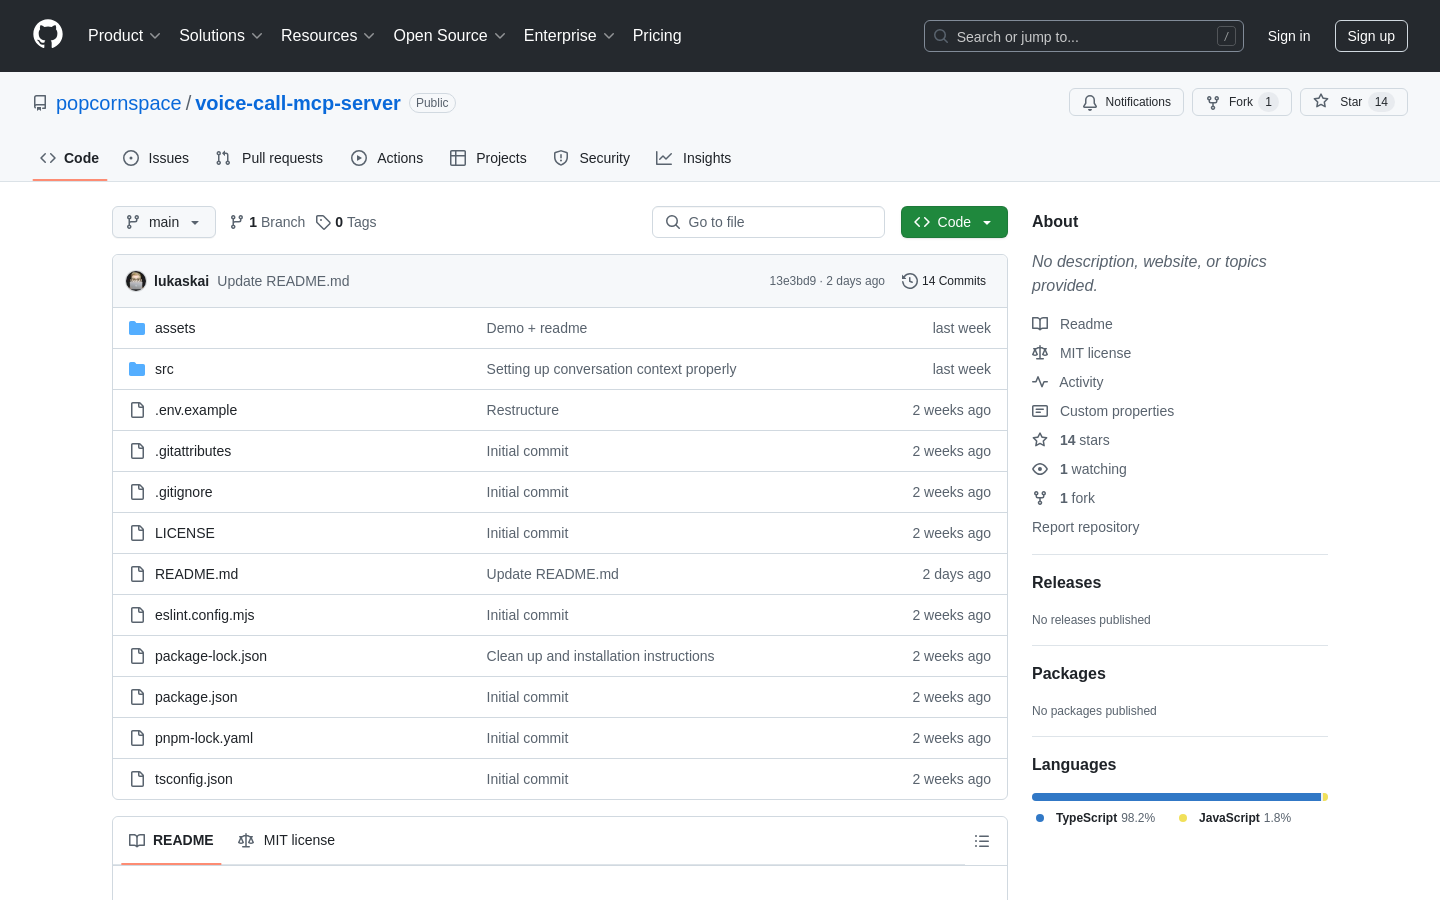The image size is (1440, 900).
Task: Click the tsconfig.json file icon
Action: (137, 779)
